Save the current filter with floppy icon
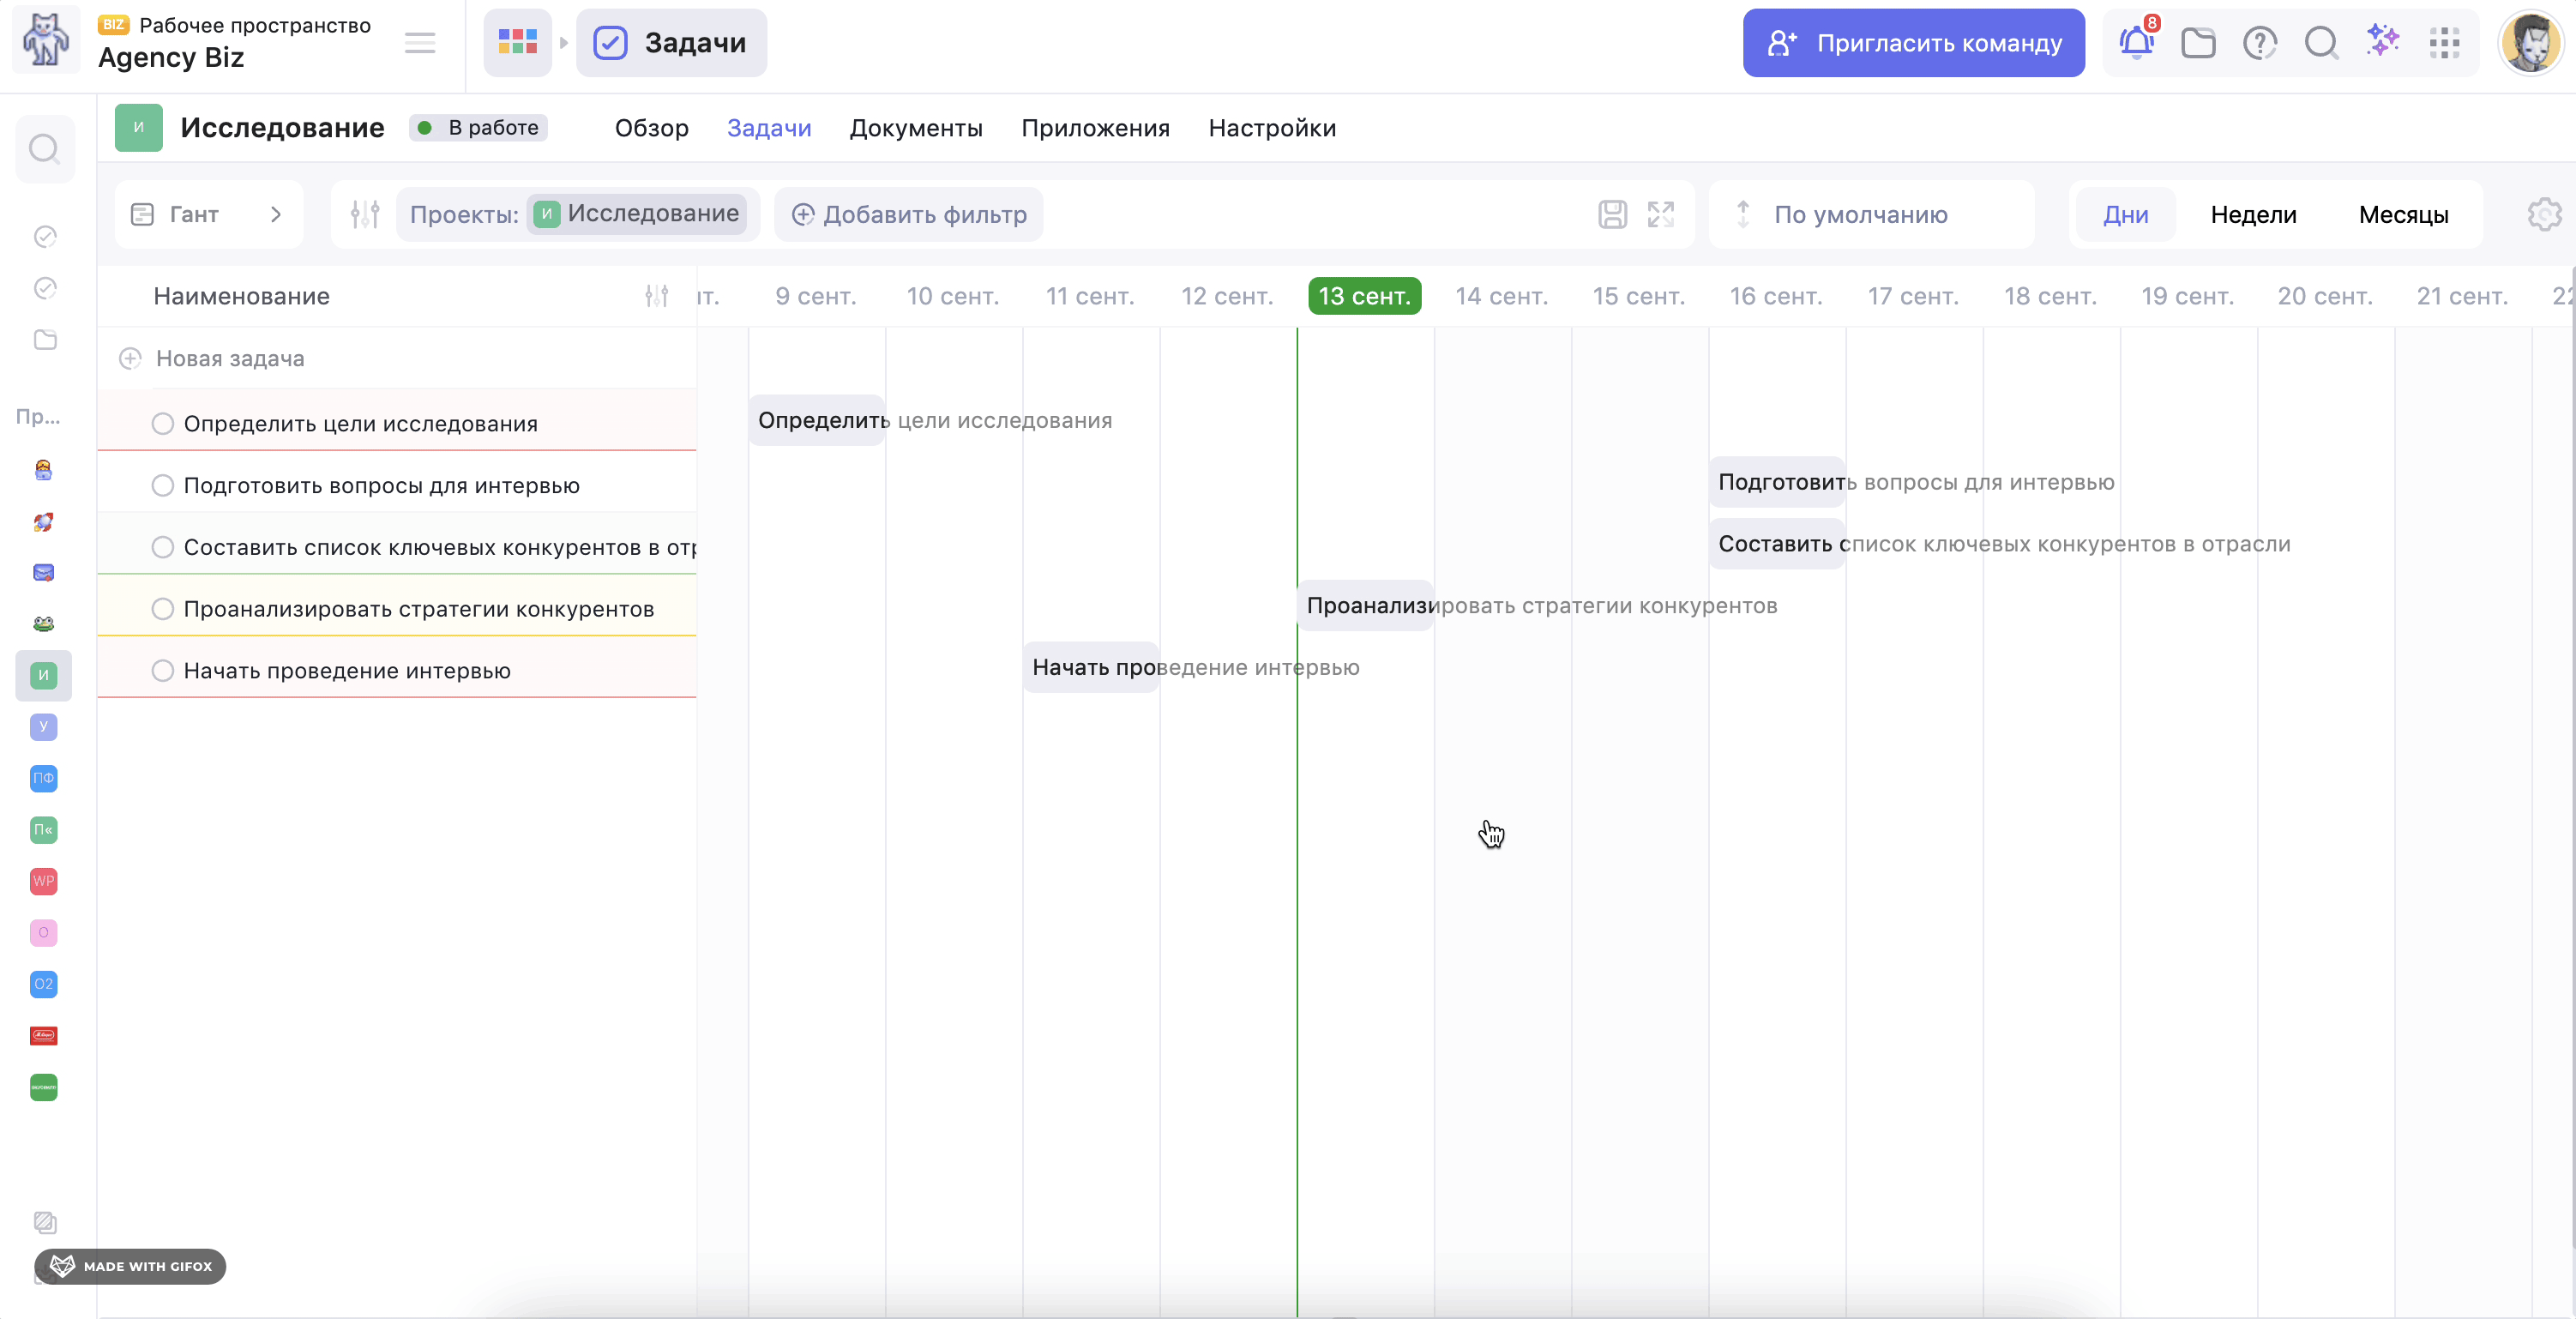Viewport: 2576px width, 1319px height. (x=1612, y=214)
